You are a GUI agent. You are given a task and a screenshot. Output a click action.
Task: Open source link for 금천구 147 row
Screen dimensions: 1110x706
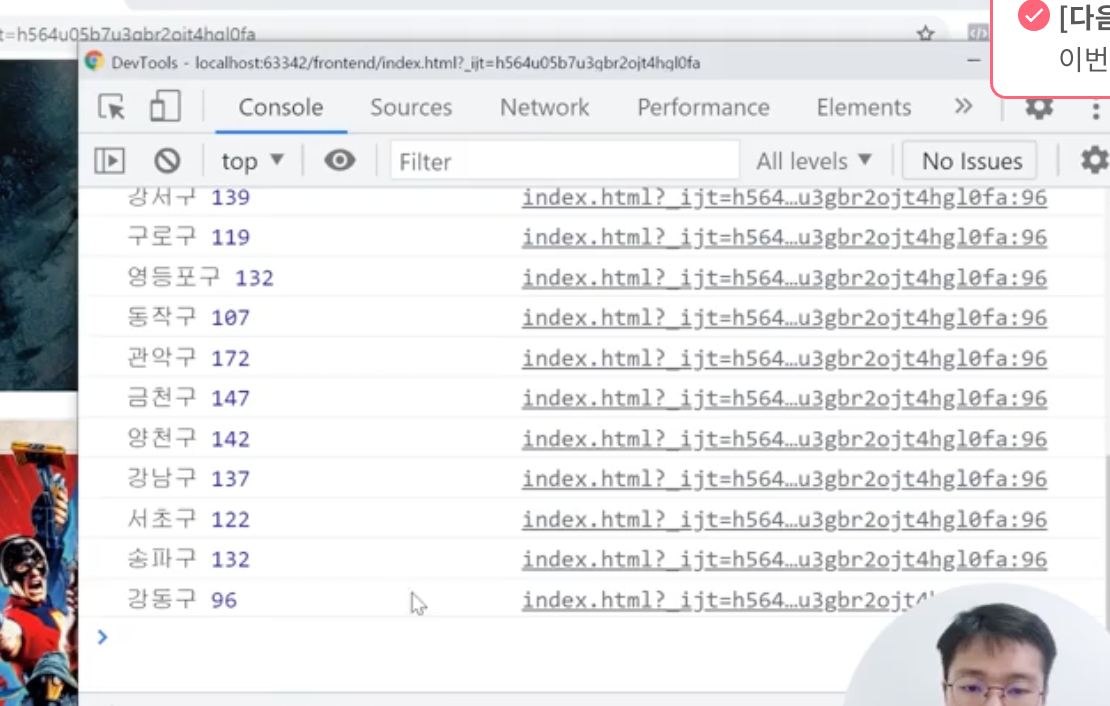pyautogui.click(x=784, y=398)
